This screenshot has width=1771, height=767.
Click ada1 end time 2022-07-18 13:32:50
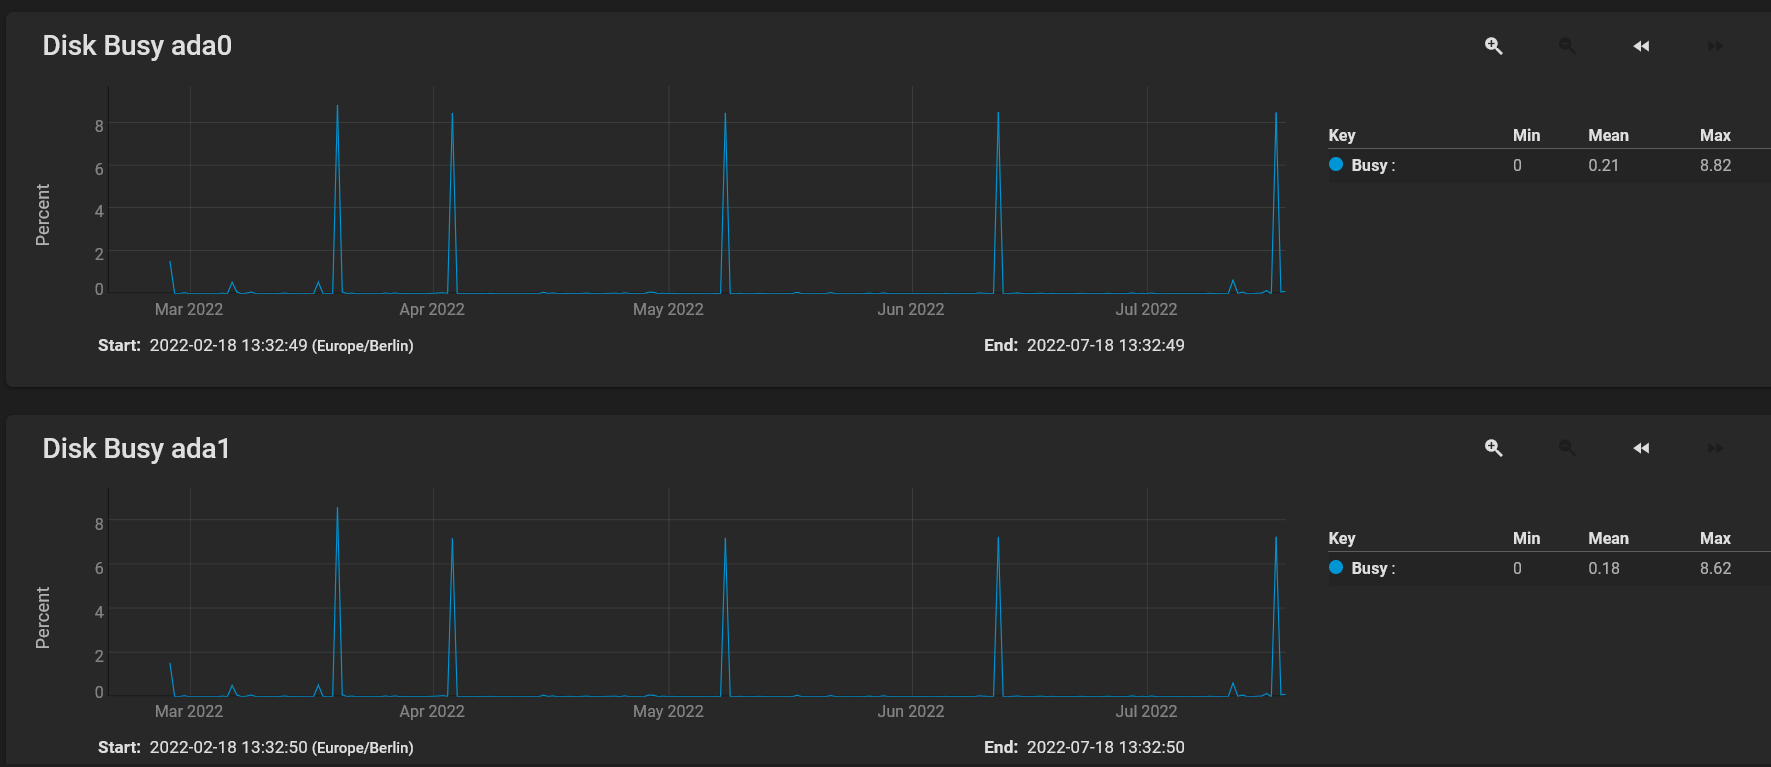click(1105, 747)
